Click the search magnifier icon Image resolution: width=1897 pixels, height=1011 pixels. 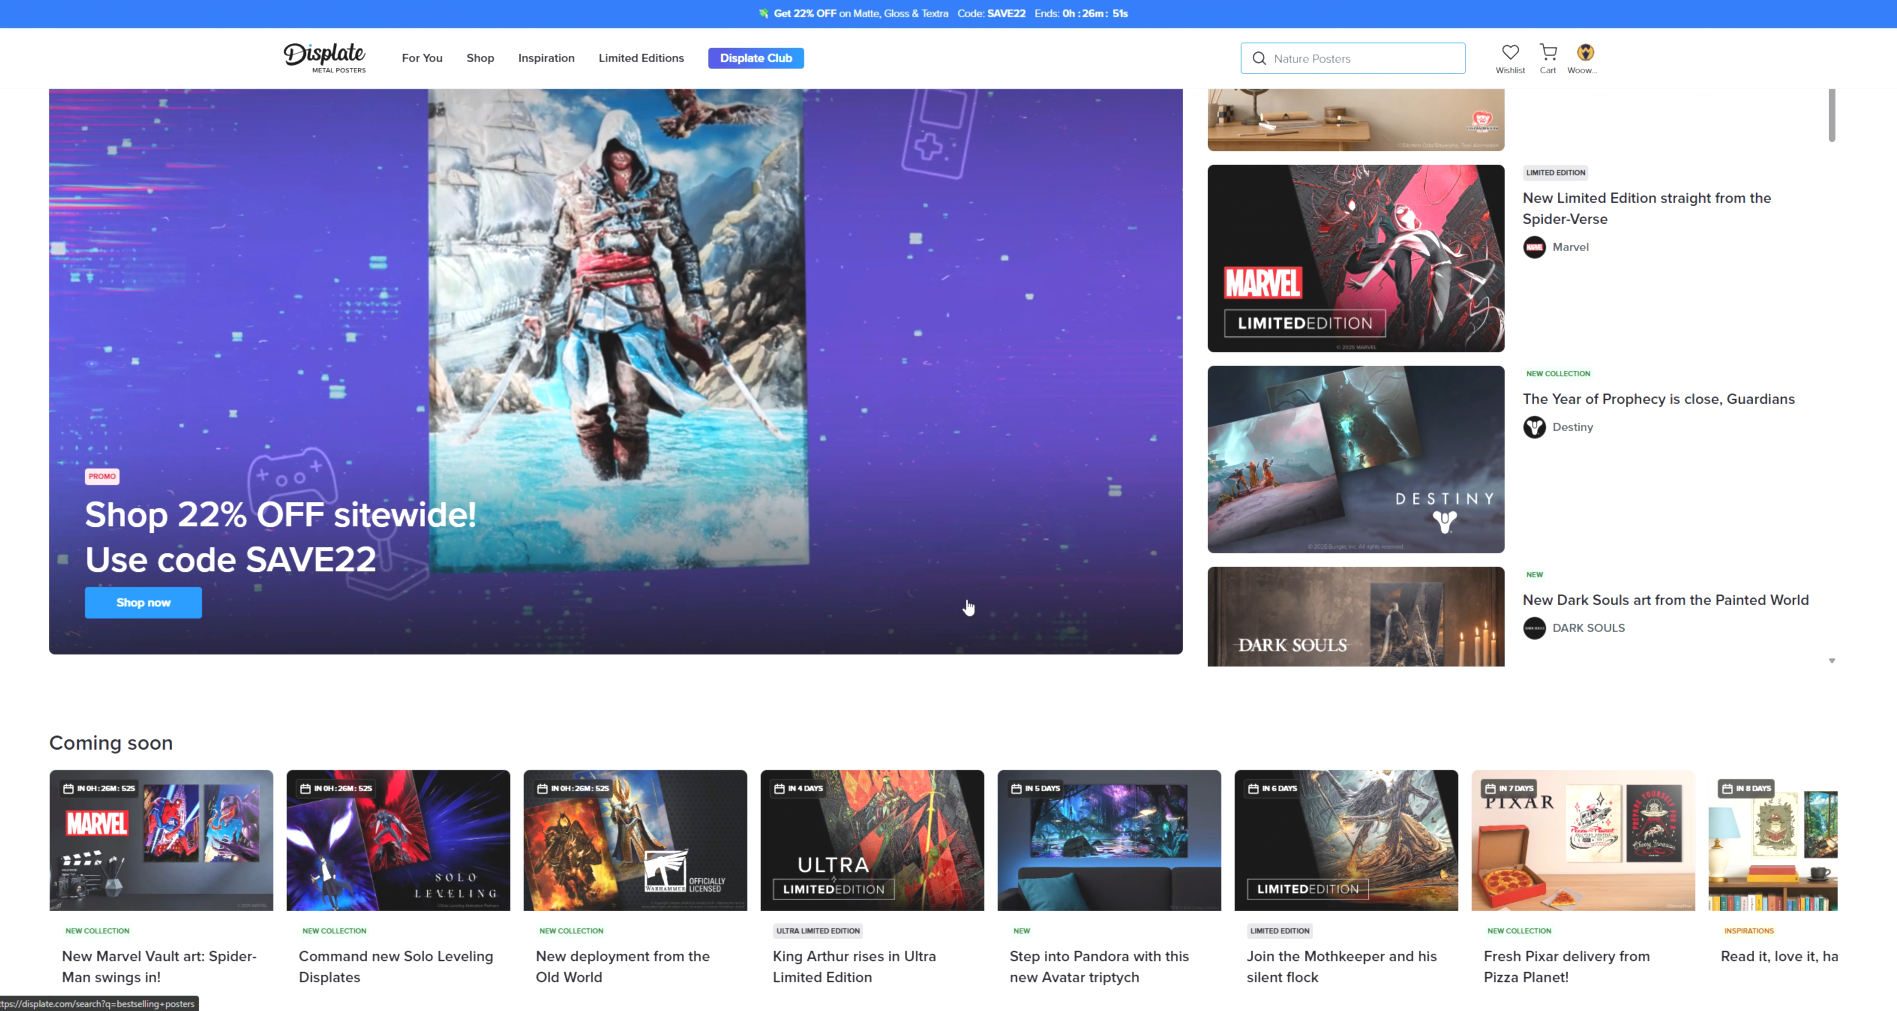1259,59
